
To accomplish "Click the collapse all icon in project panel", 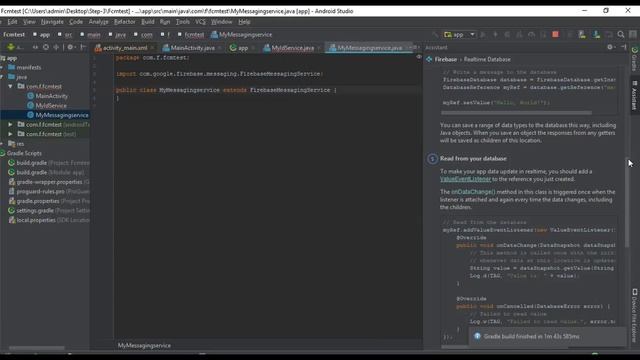I will [x=56, y=47].
